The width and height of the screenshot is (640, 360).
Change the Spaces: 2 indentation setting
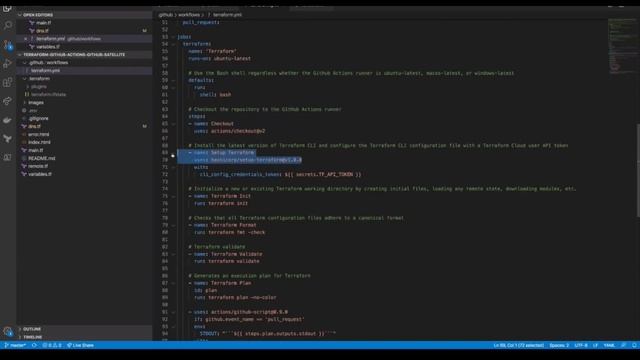[x=559, y=345]
